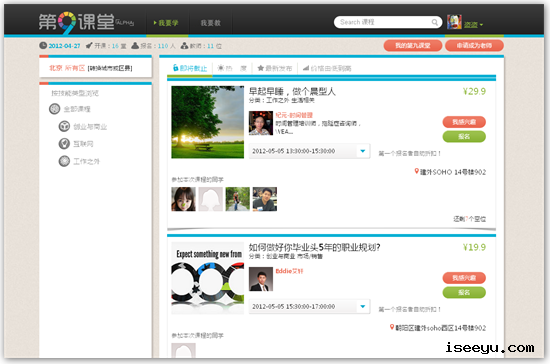
Task: Click the address 朝阳区建外soho西区14号楼902
Action: [x=441, y=328]
